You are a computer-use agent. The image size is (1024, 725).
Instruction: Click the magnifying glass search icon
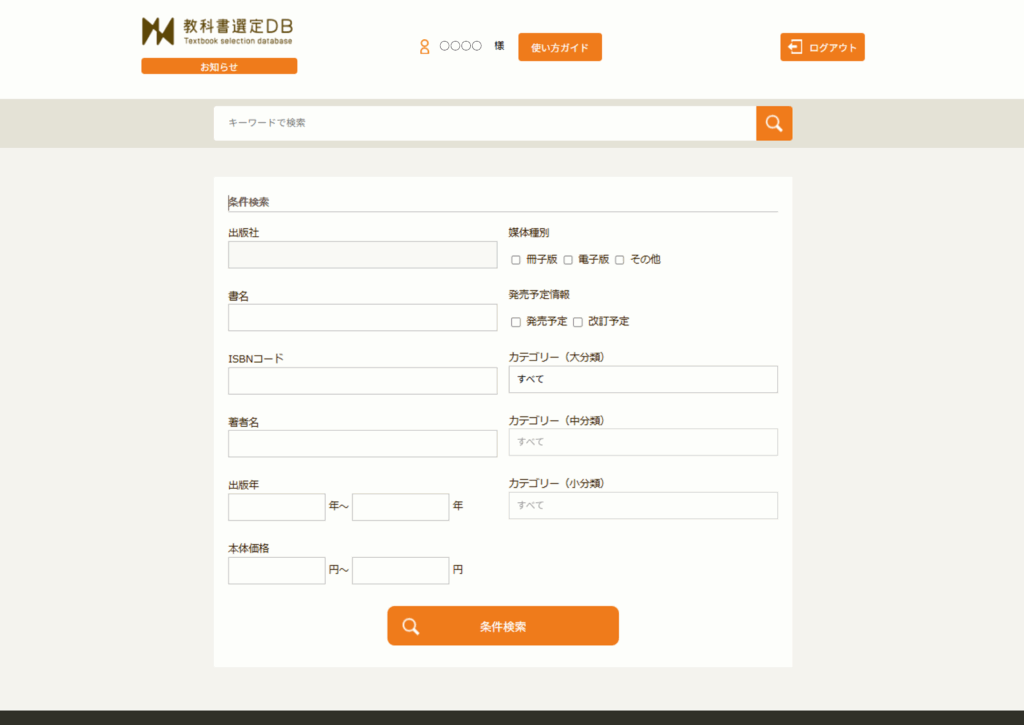tap(773, 123)
